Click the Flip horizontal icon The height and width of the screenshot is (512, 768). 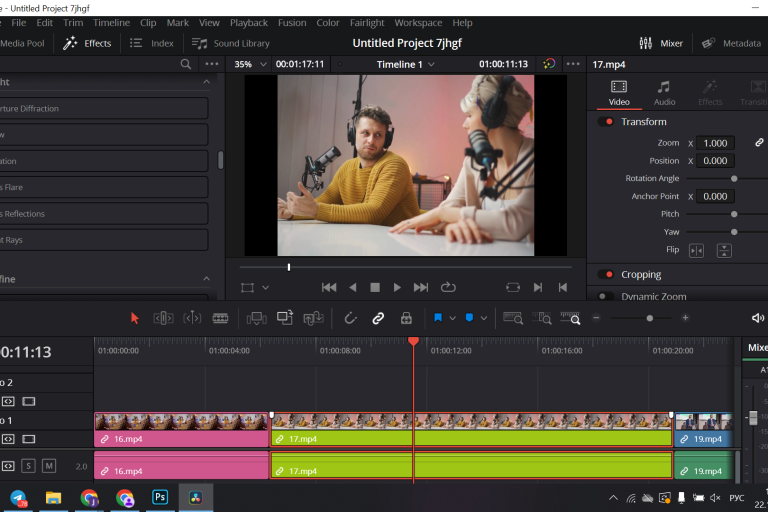click(696, 250)
